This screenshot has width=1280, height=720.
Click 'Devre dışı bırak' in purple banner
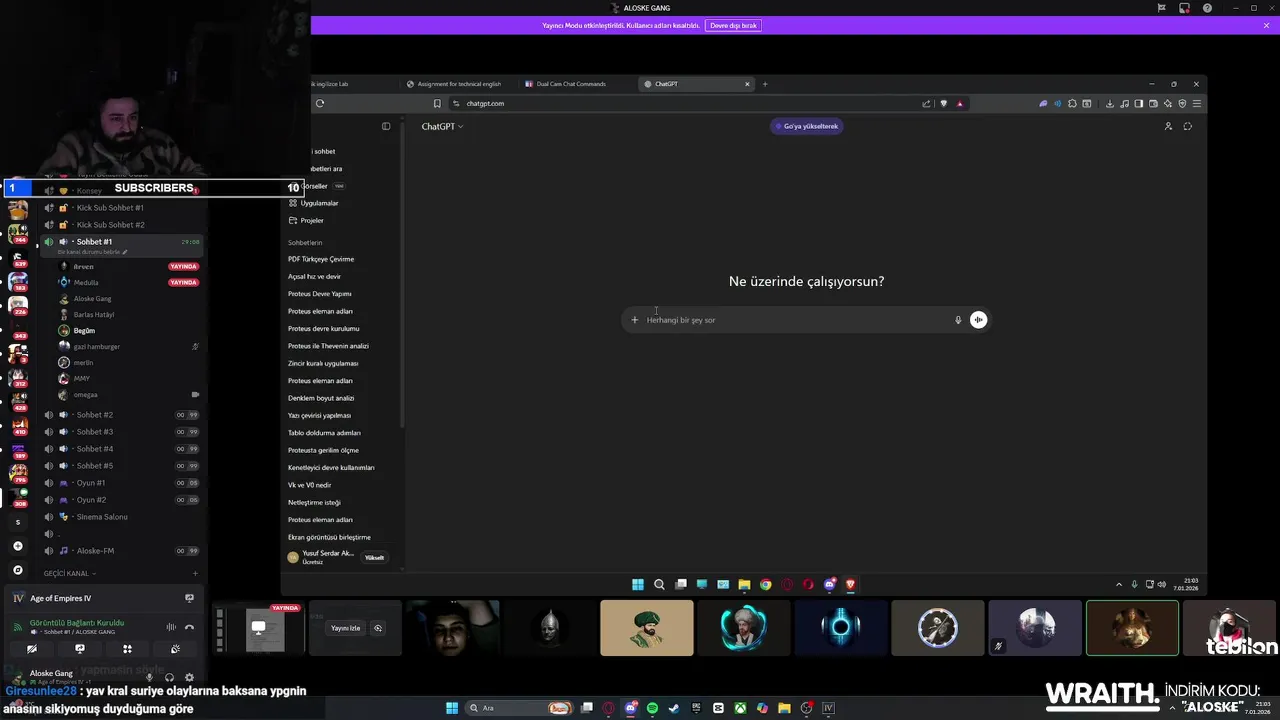(x=733, y=25)
